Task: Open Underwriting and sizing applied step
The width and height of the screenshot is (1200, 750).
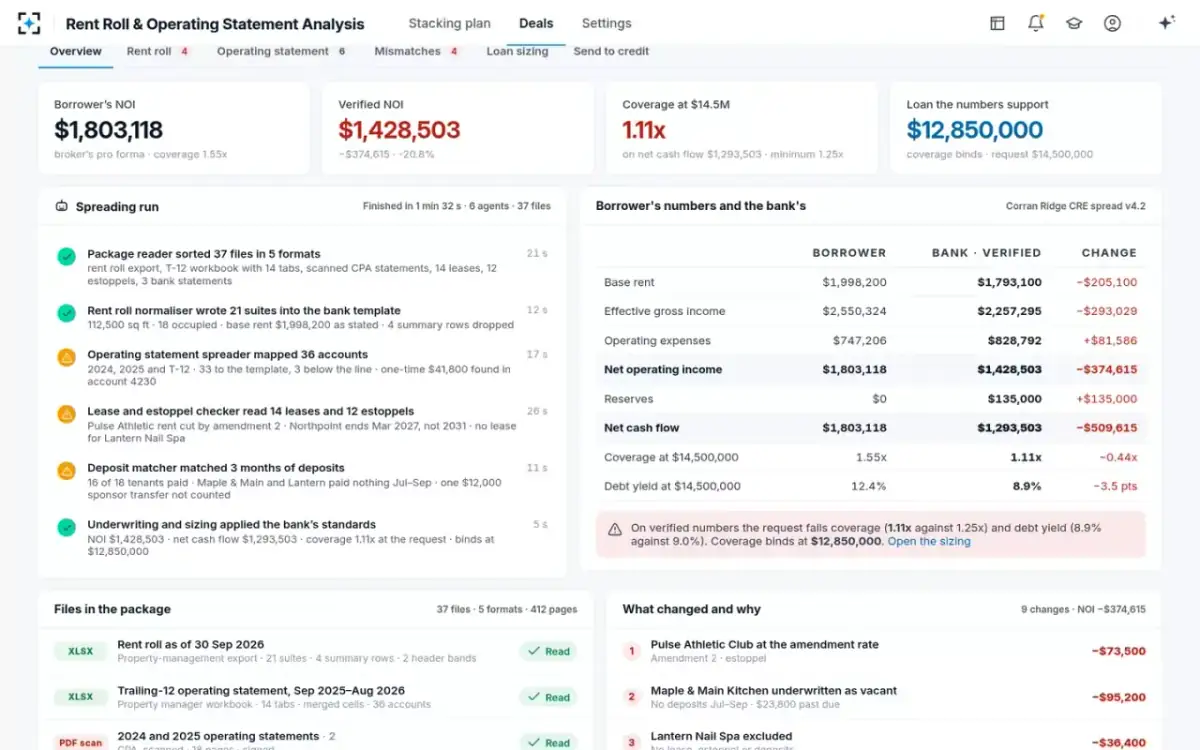Action: pyautogui.click(x=302, y=538)
